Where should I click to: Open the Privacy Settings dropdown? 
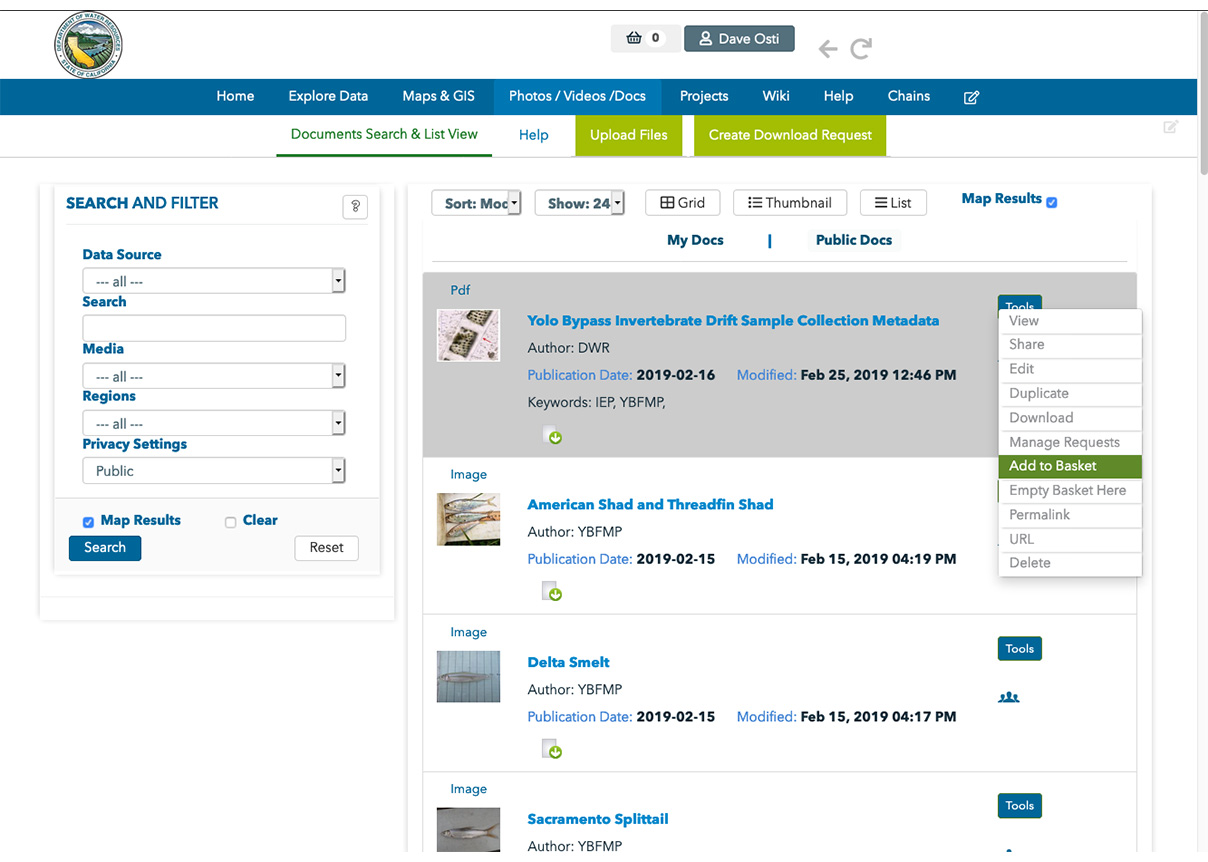214,471
